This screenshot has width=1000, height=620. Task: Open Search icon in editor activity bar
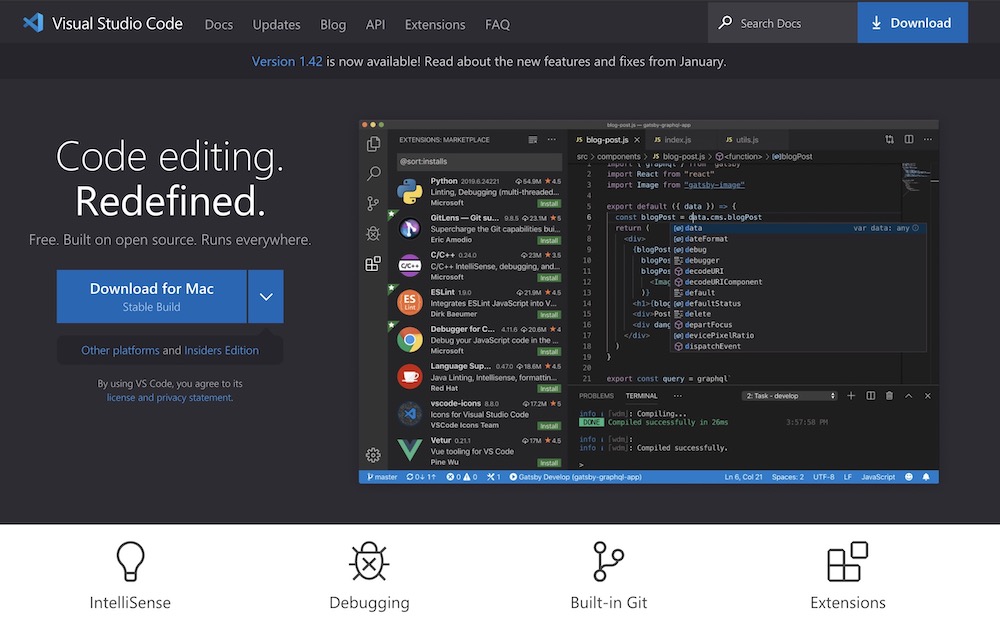click(x=374, y=173)
